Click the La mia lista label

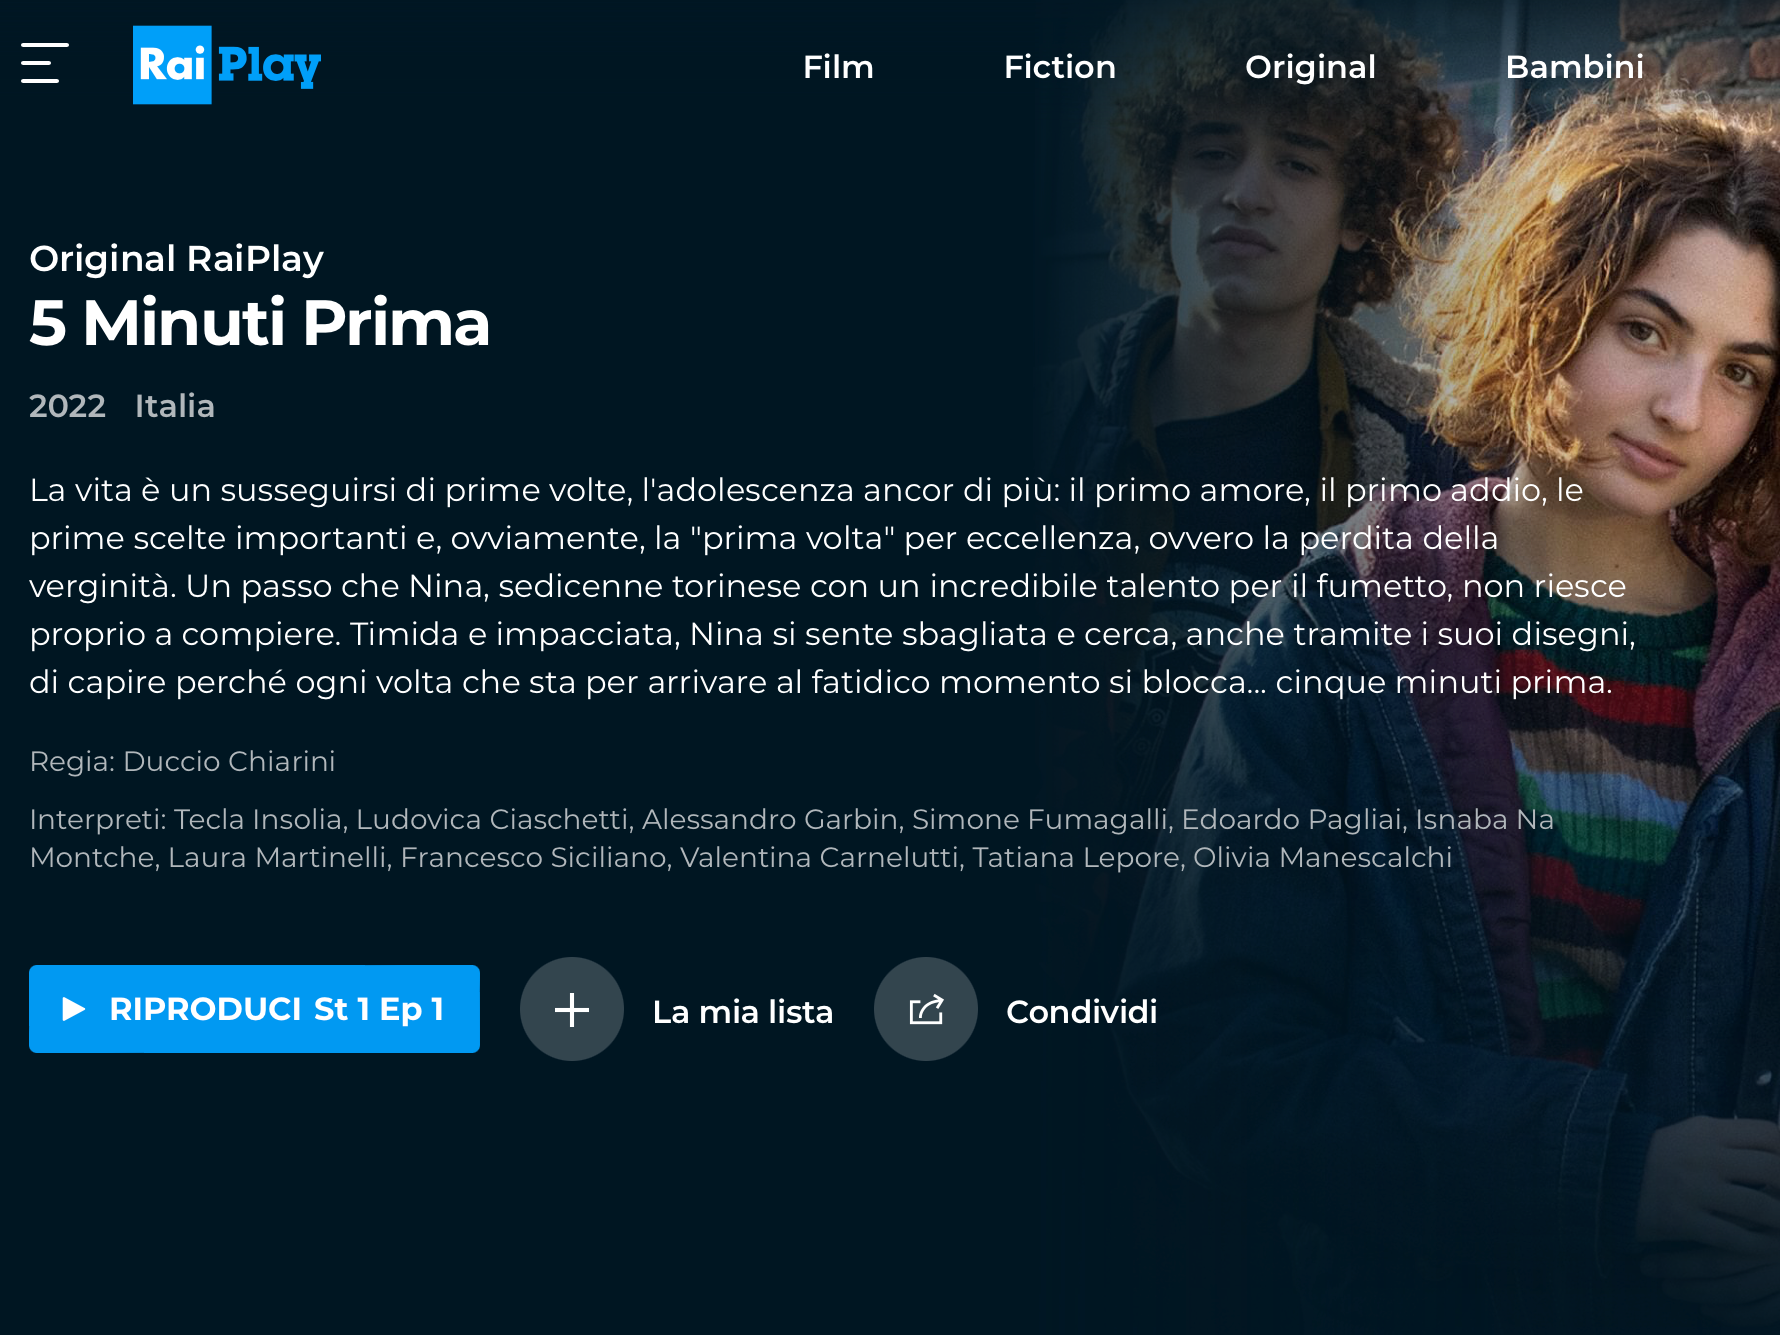point(743,1012)
